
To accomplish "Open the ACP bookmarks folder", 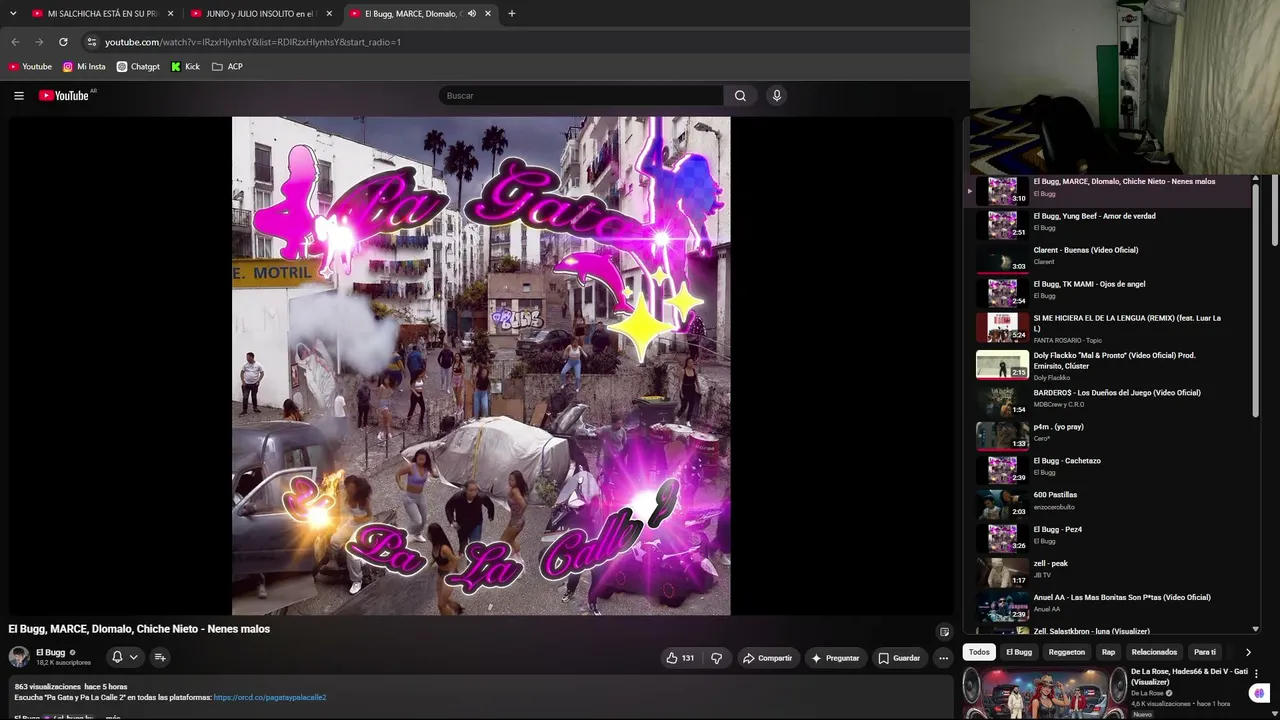I will 227,67.
